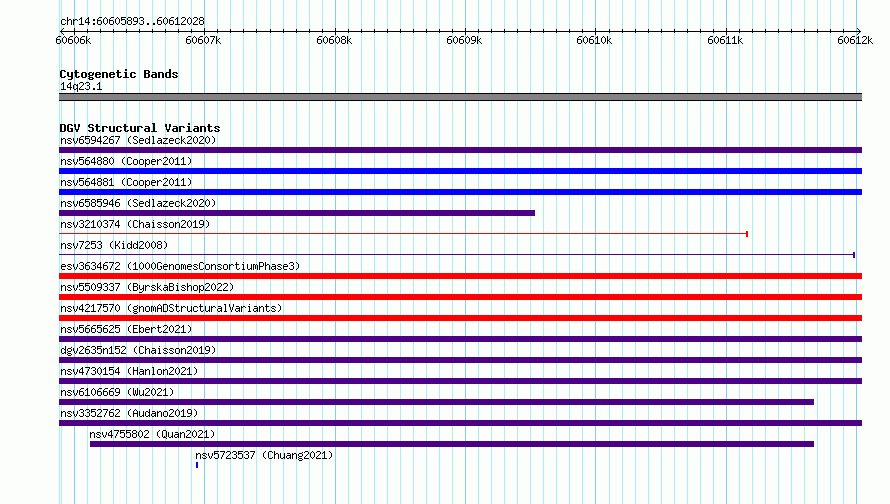Click the nsv564880 blue variant bar

coord(460,171)
